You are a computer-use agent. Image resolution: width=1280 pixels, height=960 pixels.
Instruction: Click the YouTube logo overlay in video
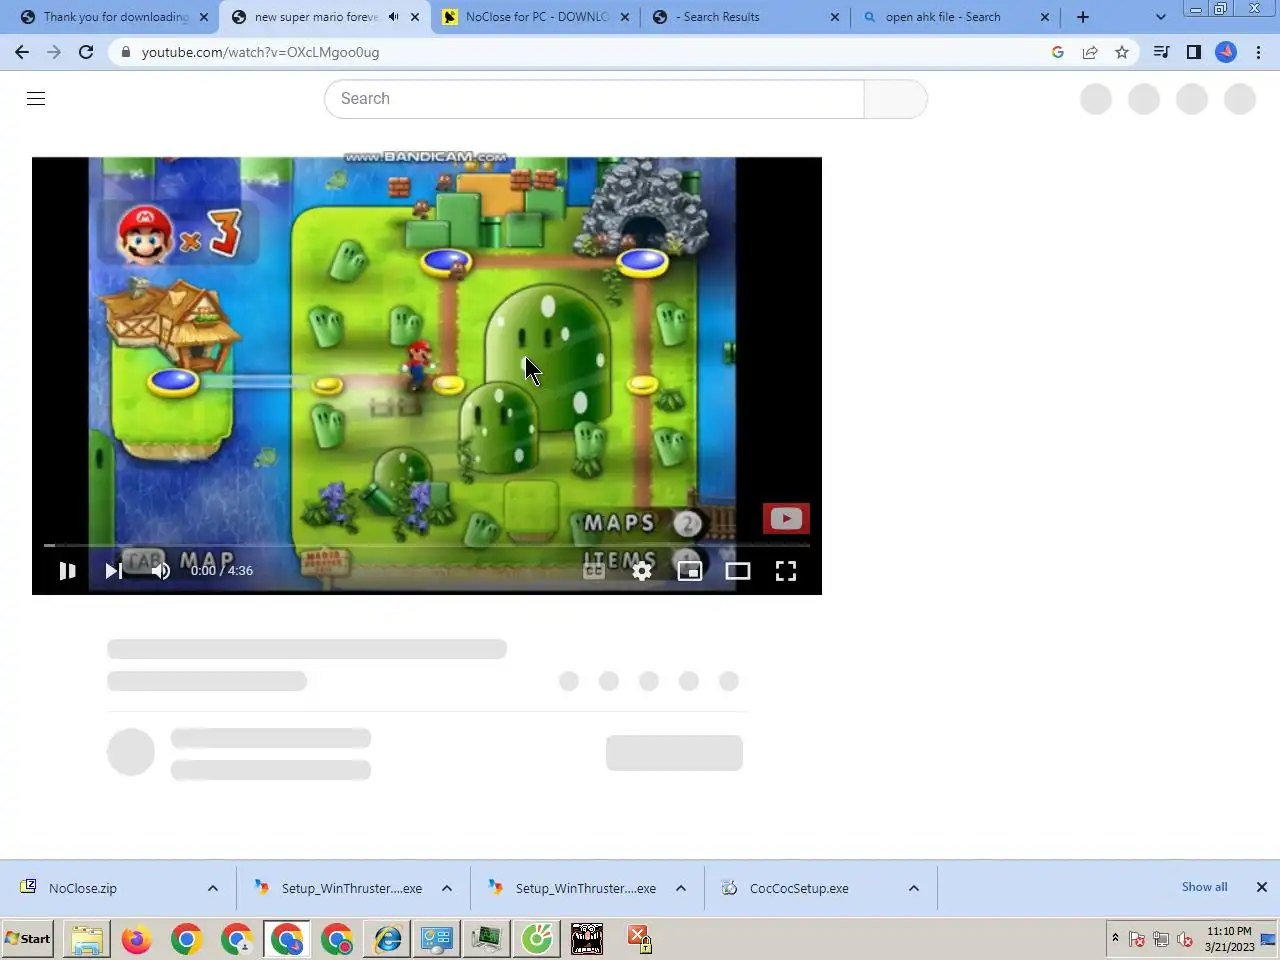[786, 518]
